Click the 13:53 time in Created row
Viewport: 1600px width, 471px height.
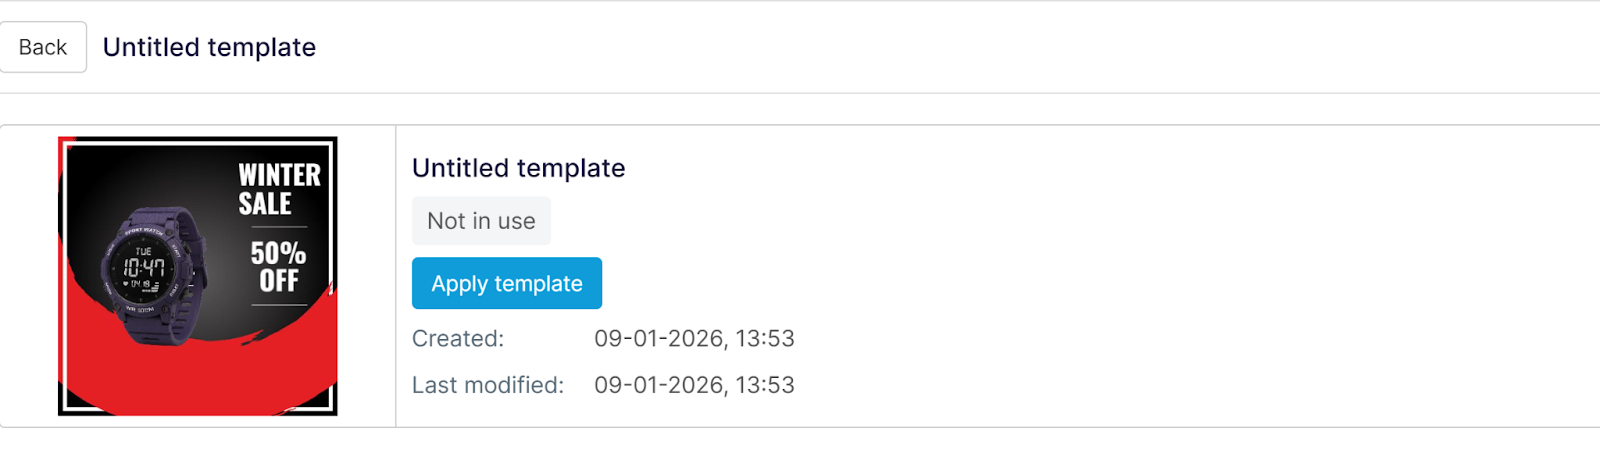coord(765,338)
